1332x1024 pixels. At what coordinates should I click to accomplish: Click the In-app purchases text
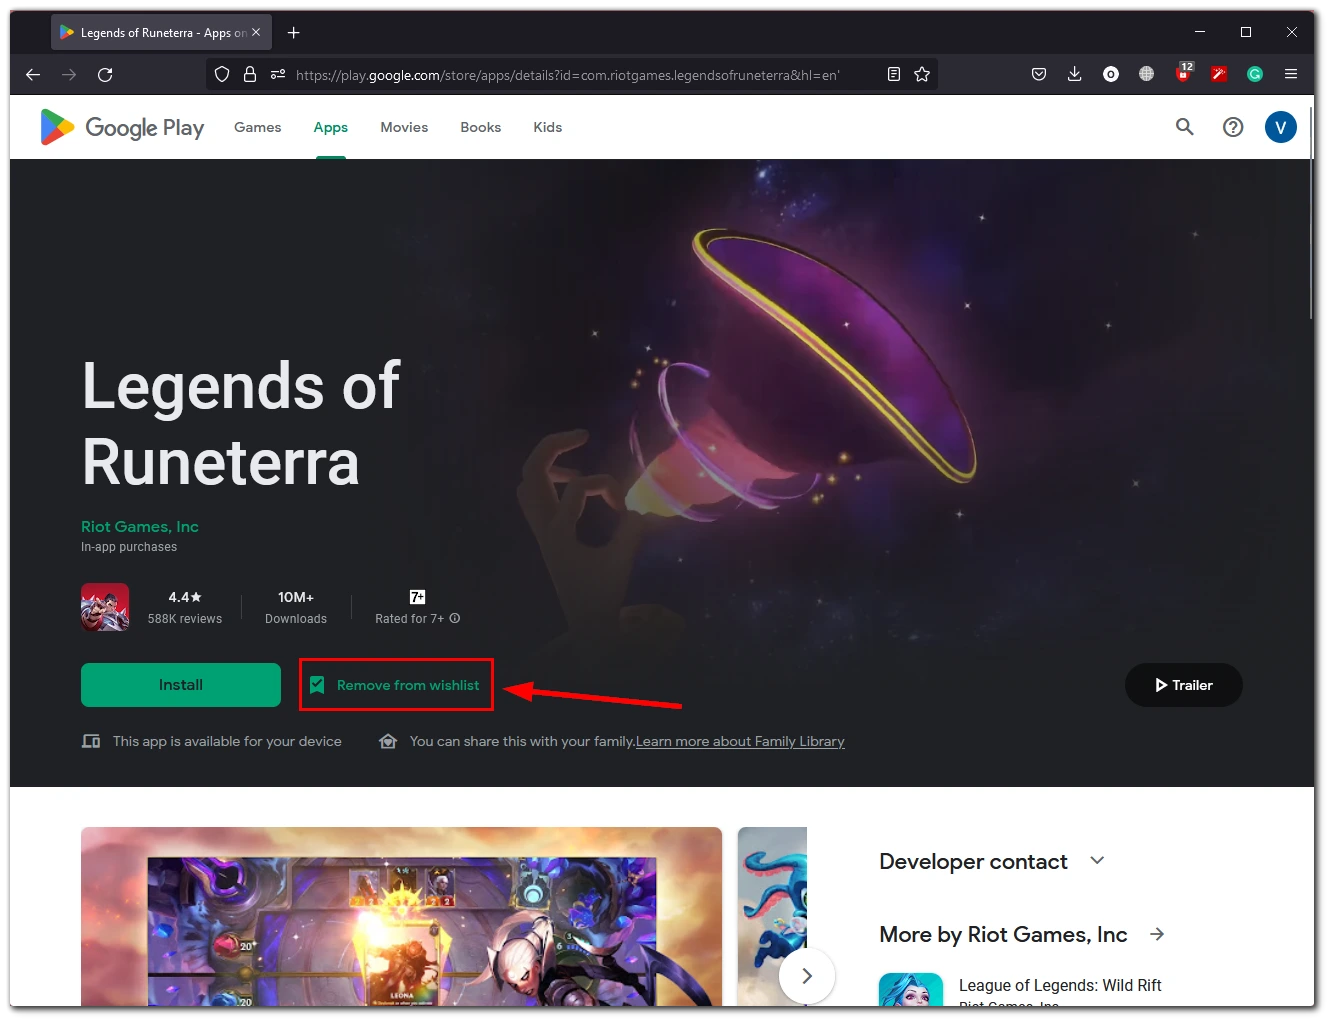pyautogui.click(x=129, y=547)
